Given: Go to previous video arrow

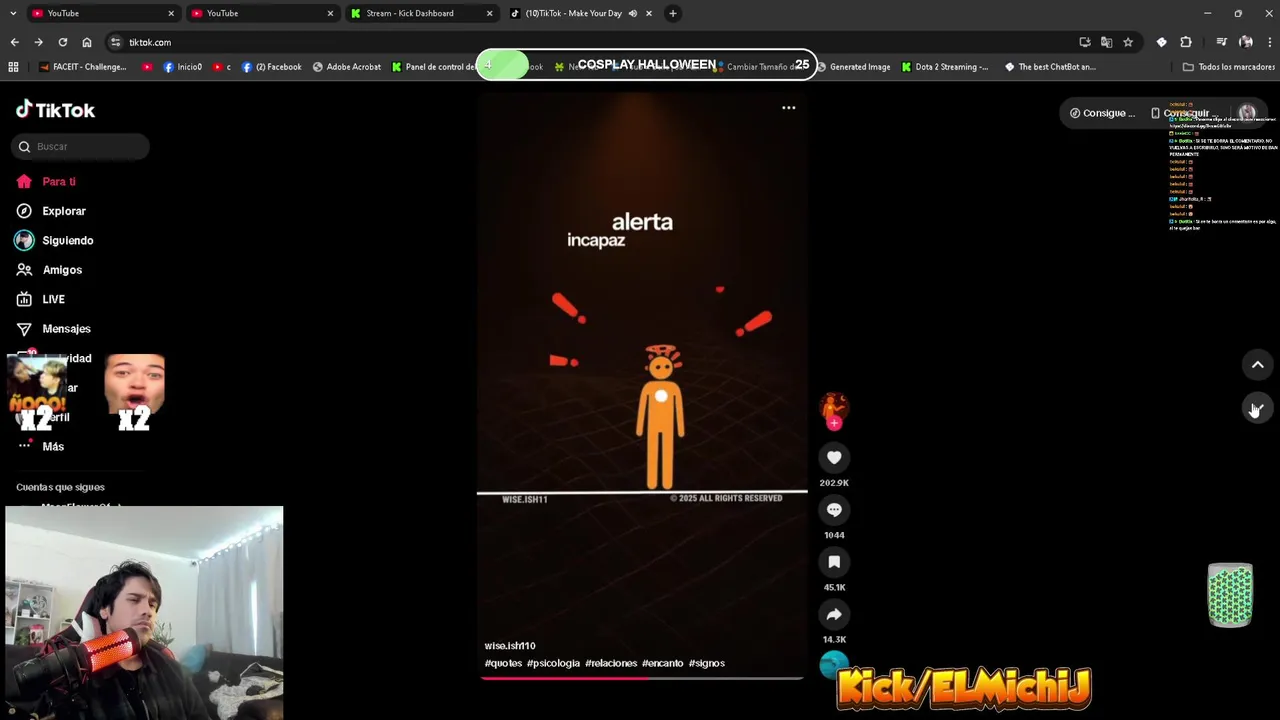Looking at the screenshot, I should [x=1257, y=365].
